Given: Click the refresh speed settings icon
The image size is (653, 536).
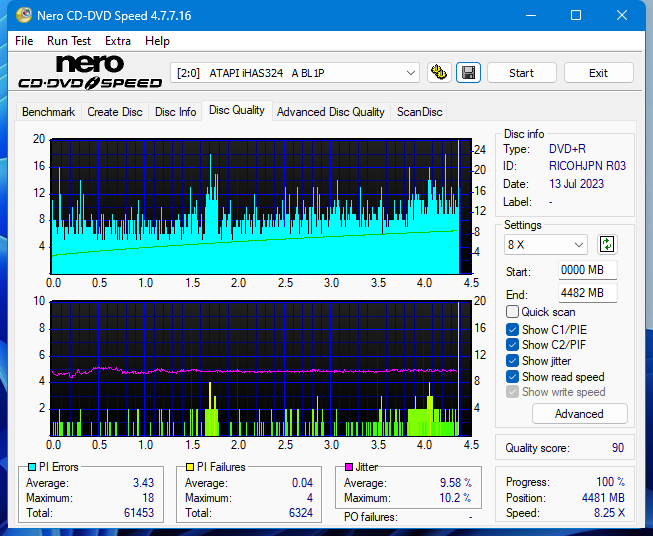Looking at the screenshot, I should tap(607, 244).
